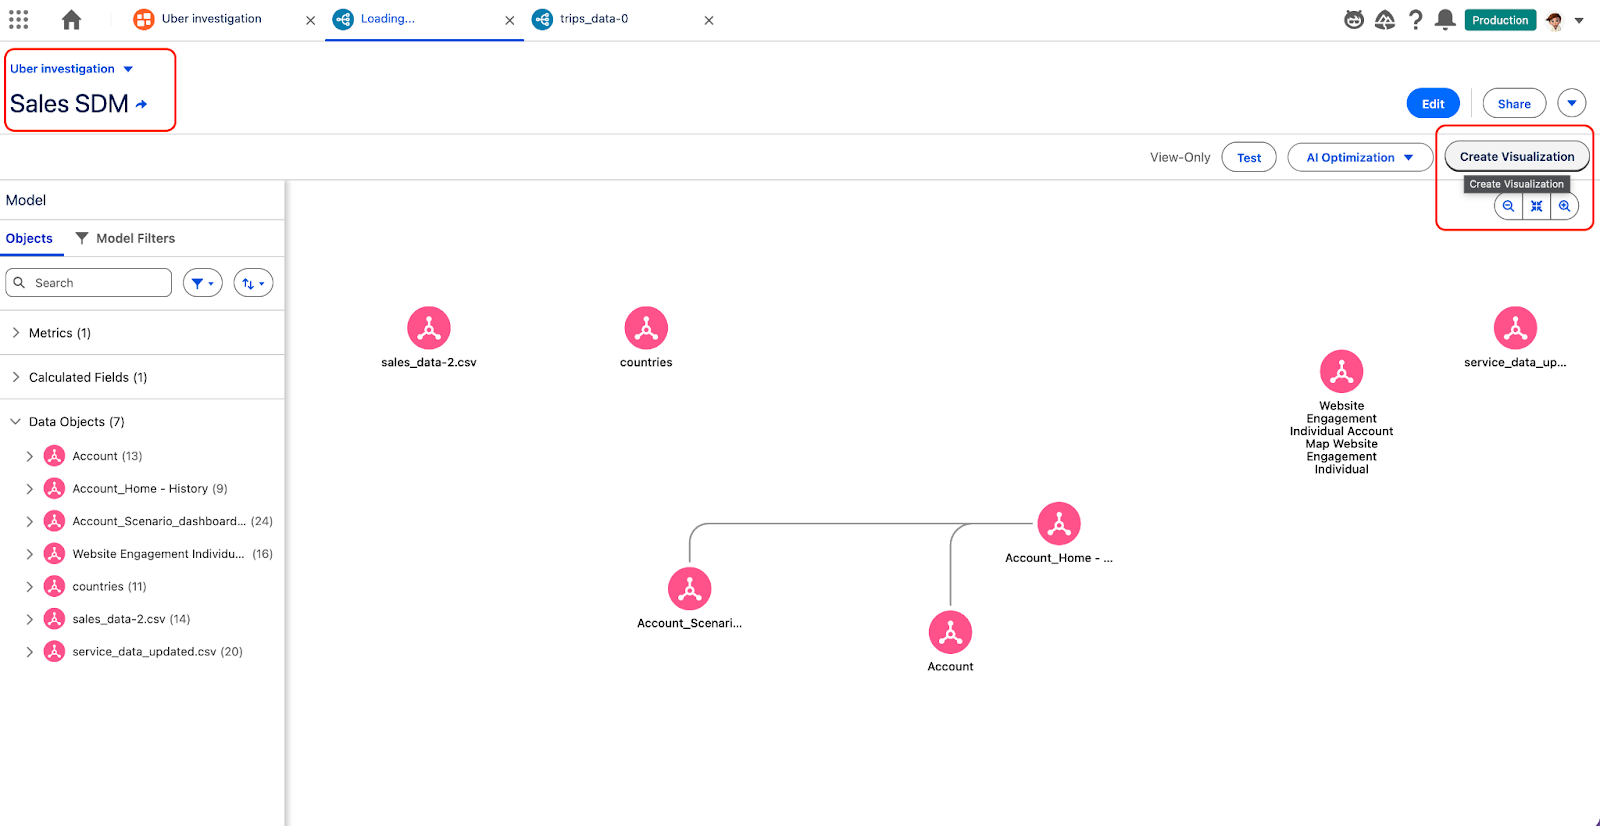Click the Account node on canvas
This screenshot has height=826, width=1600.
(x=950, y=633)
